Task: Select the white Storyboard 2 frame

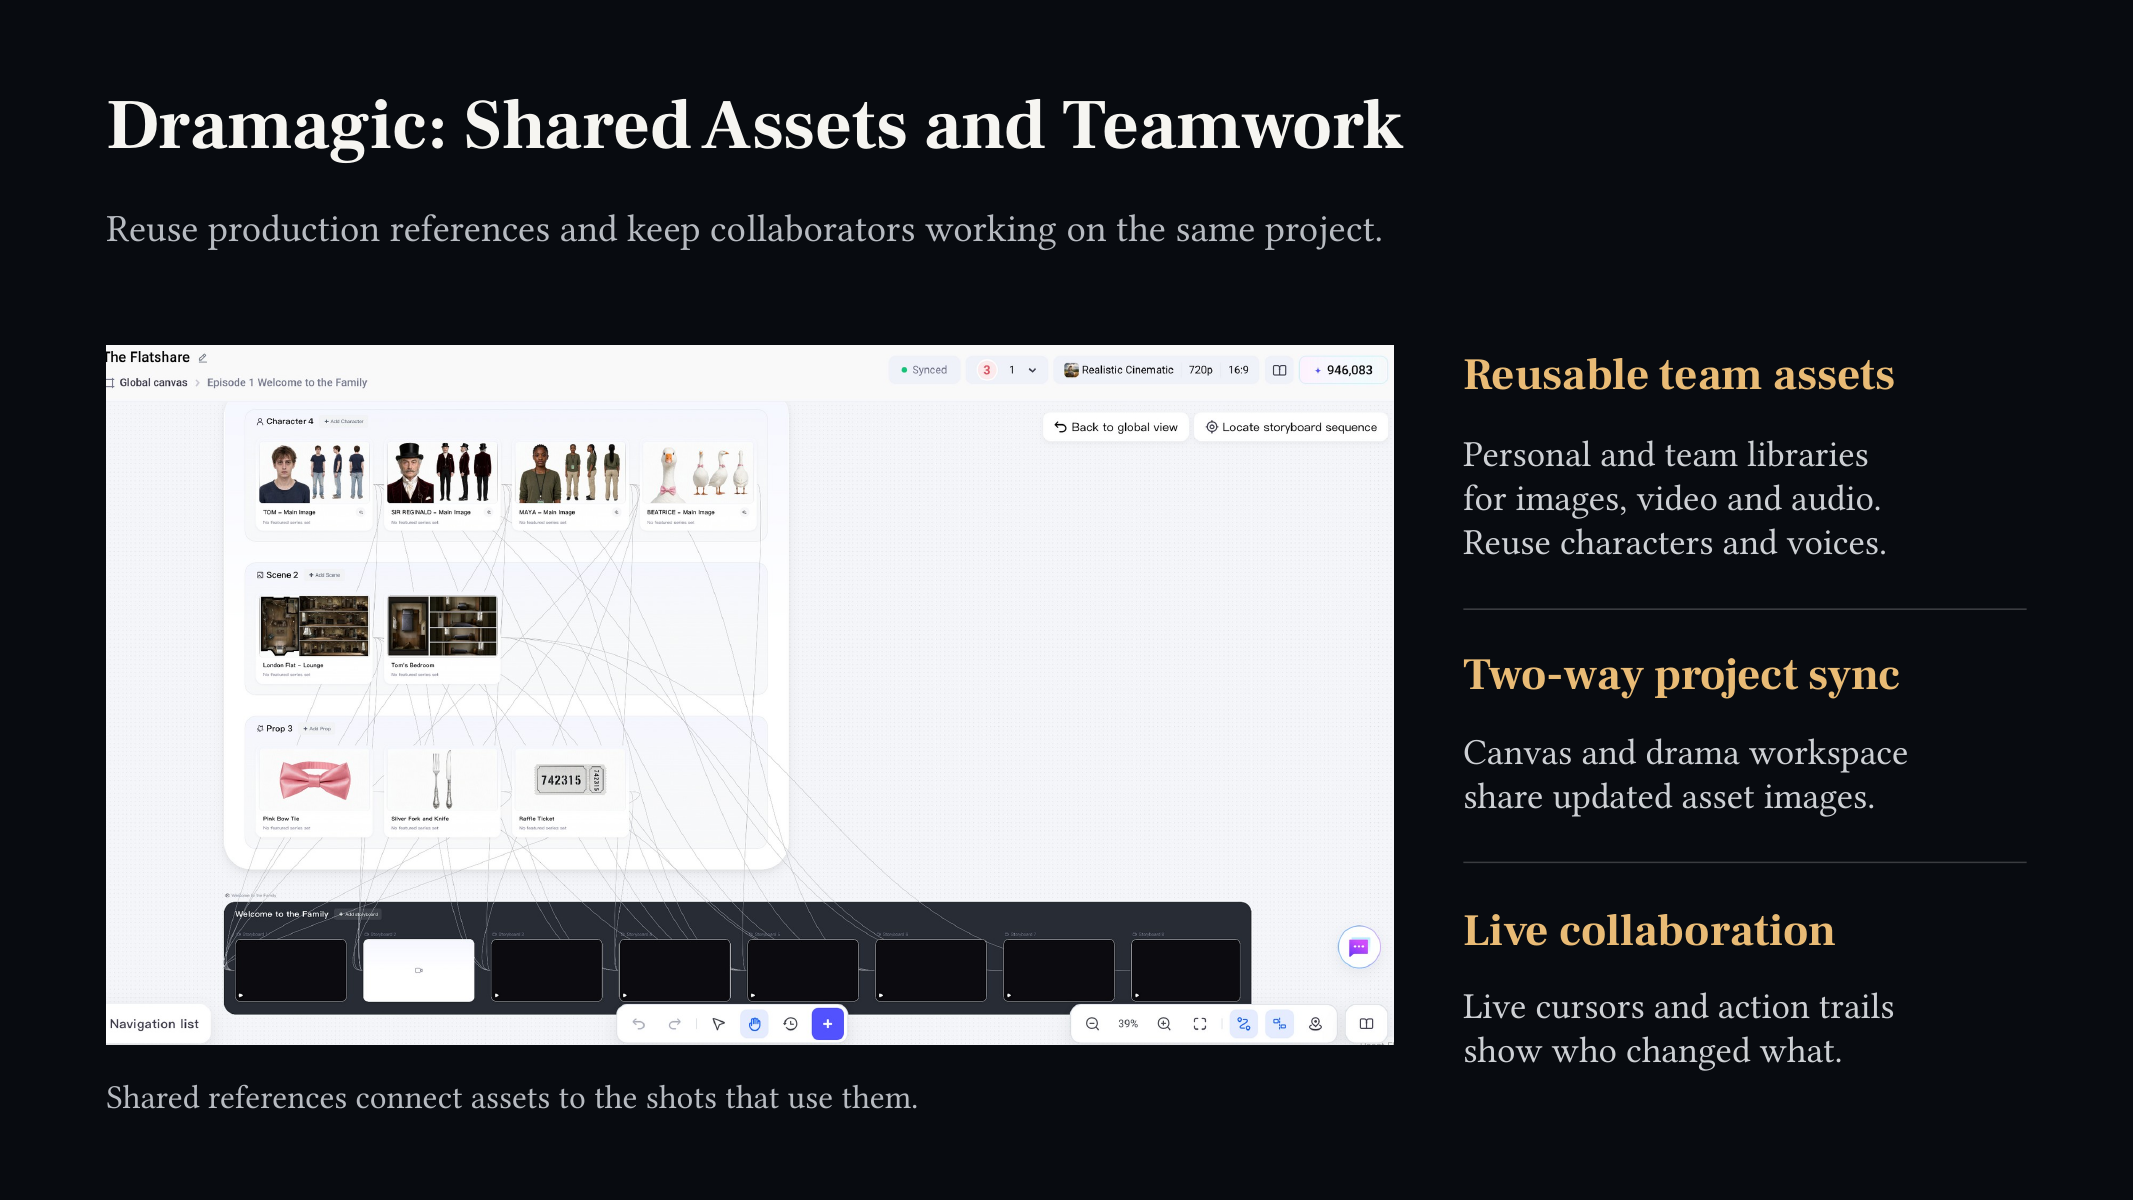Action: (419, 970)
